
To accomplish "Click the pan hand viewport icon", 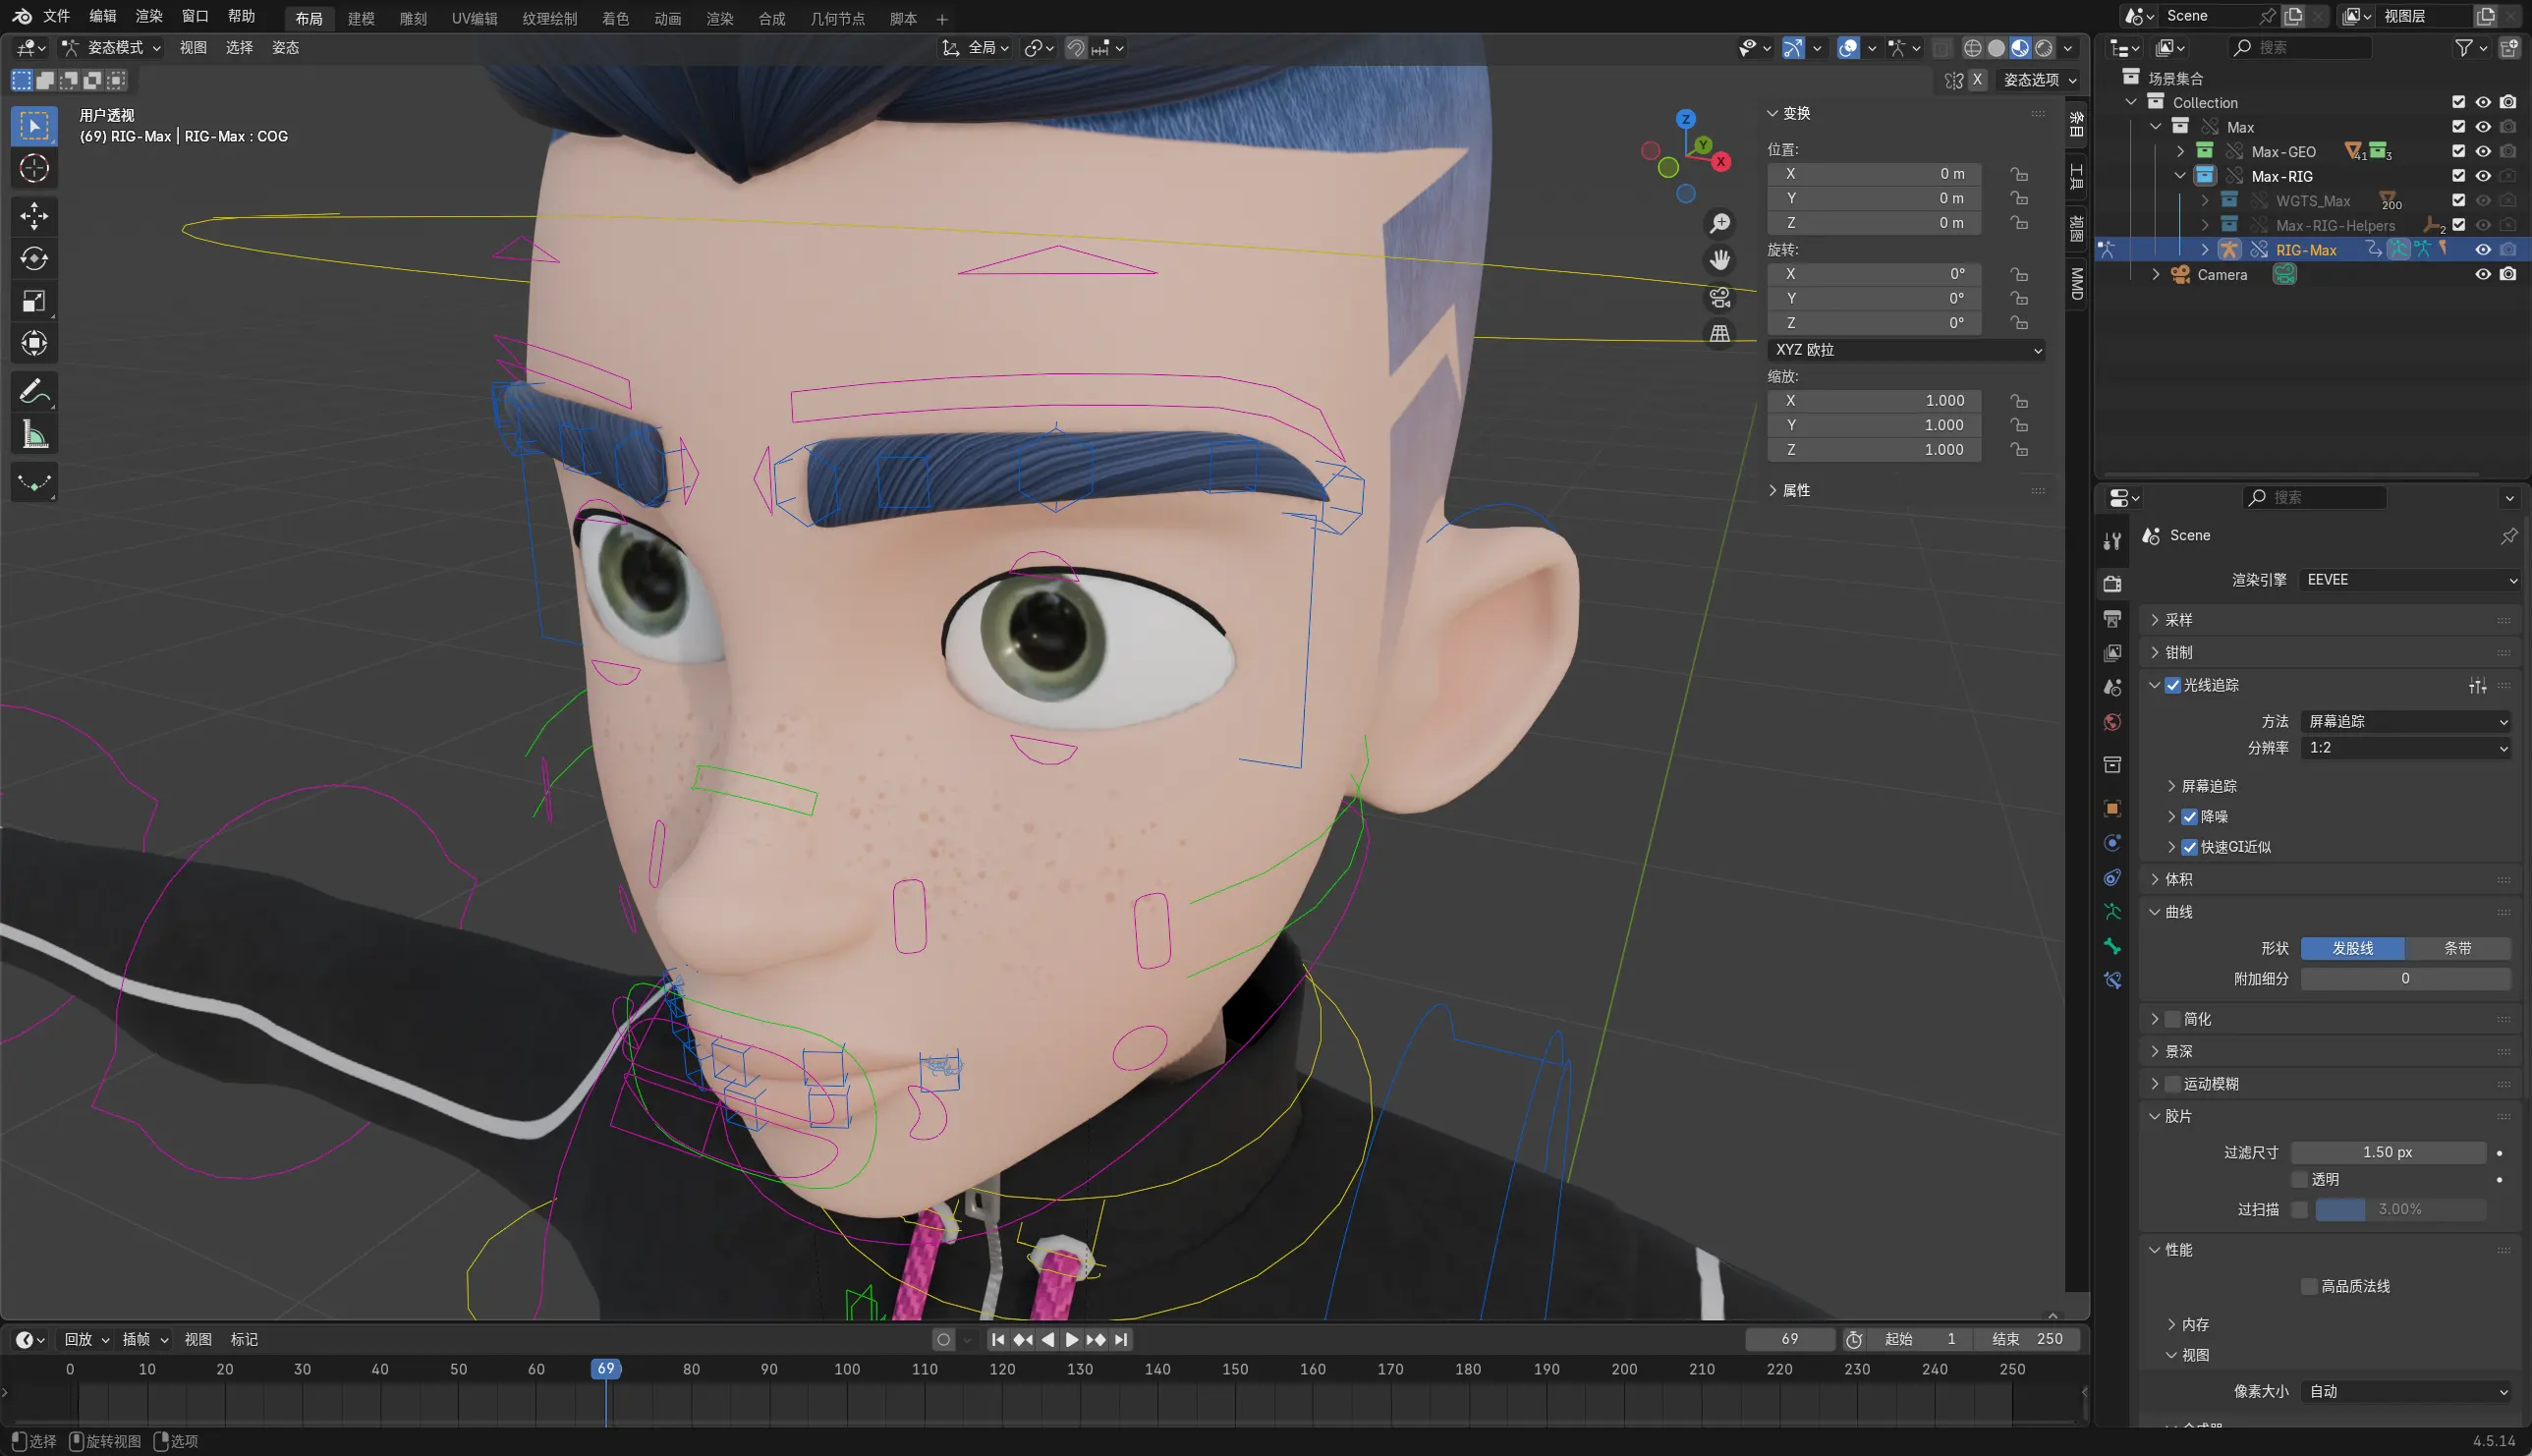I will (x=1719, y=261).
